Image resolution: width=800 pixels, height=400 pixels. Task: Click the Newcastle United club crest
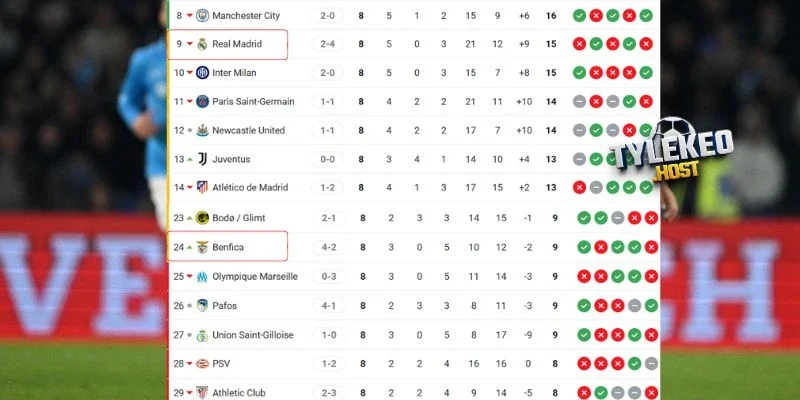click(202, 130)
